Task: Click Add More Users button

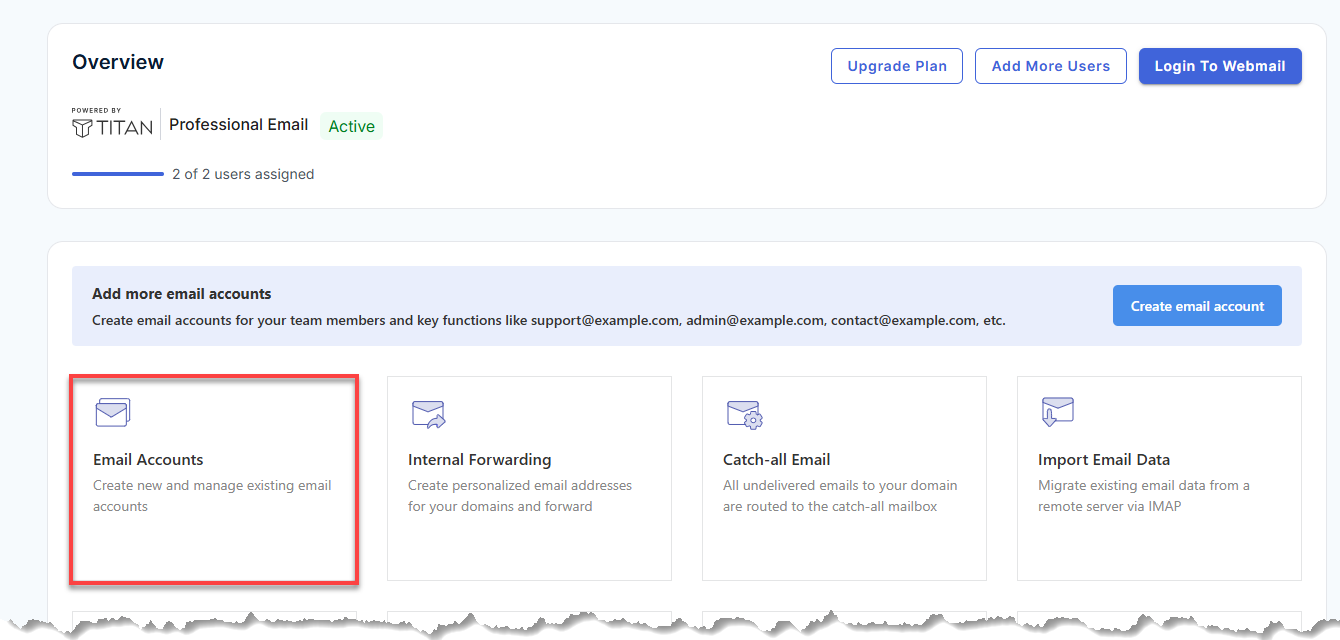Action: 1051,66
